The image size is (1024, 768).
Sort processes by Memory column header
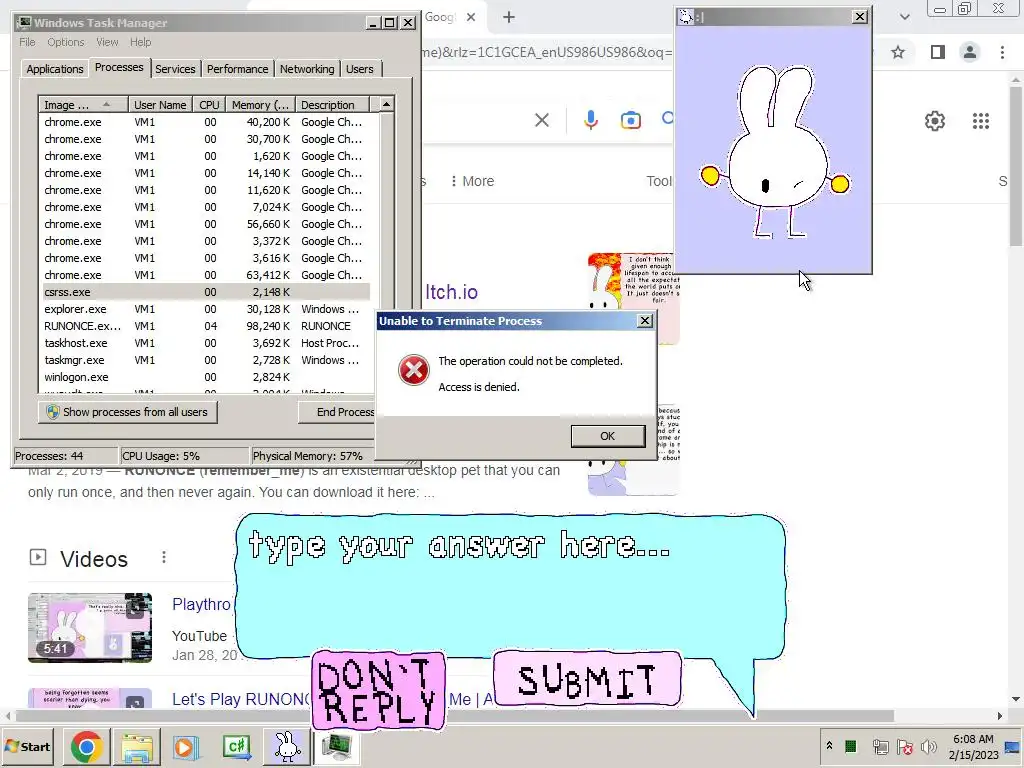coord(260,104)
